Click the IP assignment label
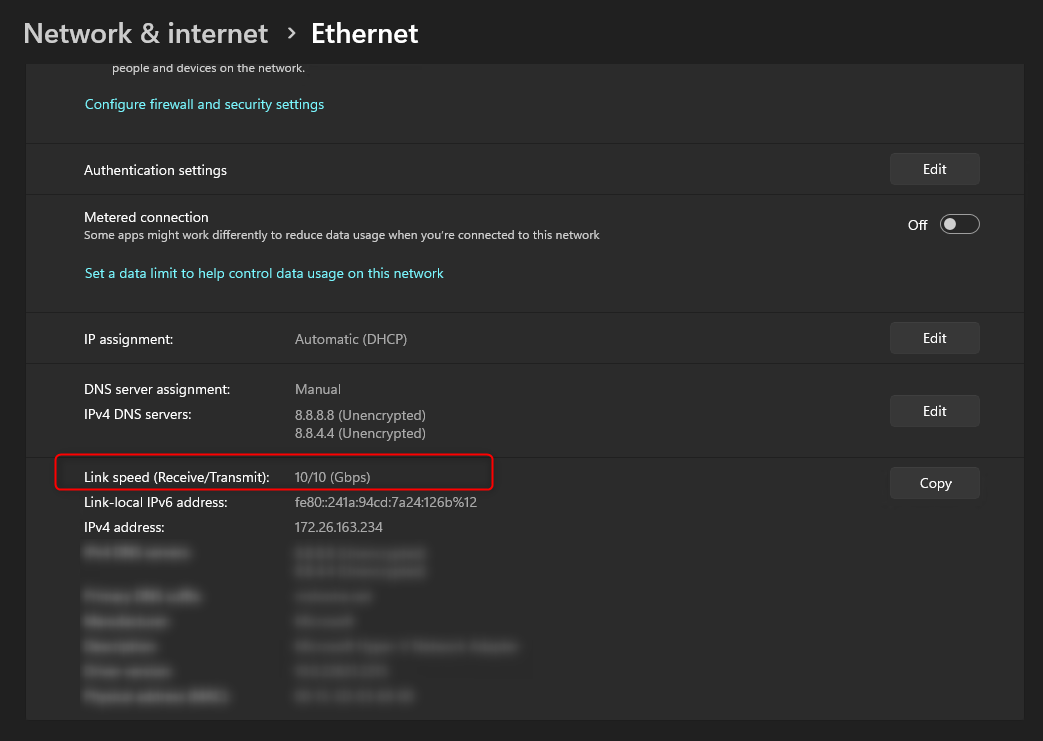Viewport: 1043px width, 741px height. pos(128,339)
